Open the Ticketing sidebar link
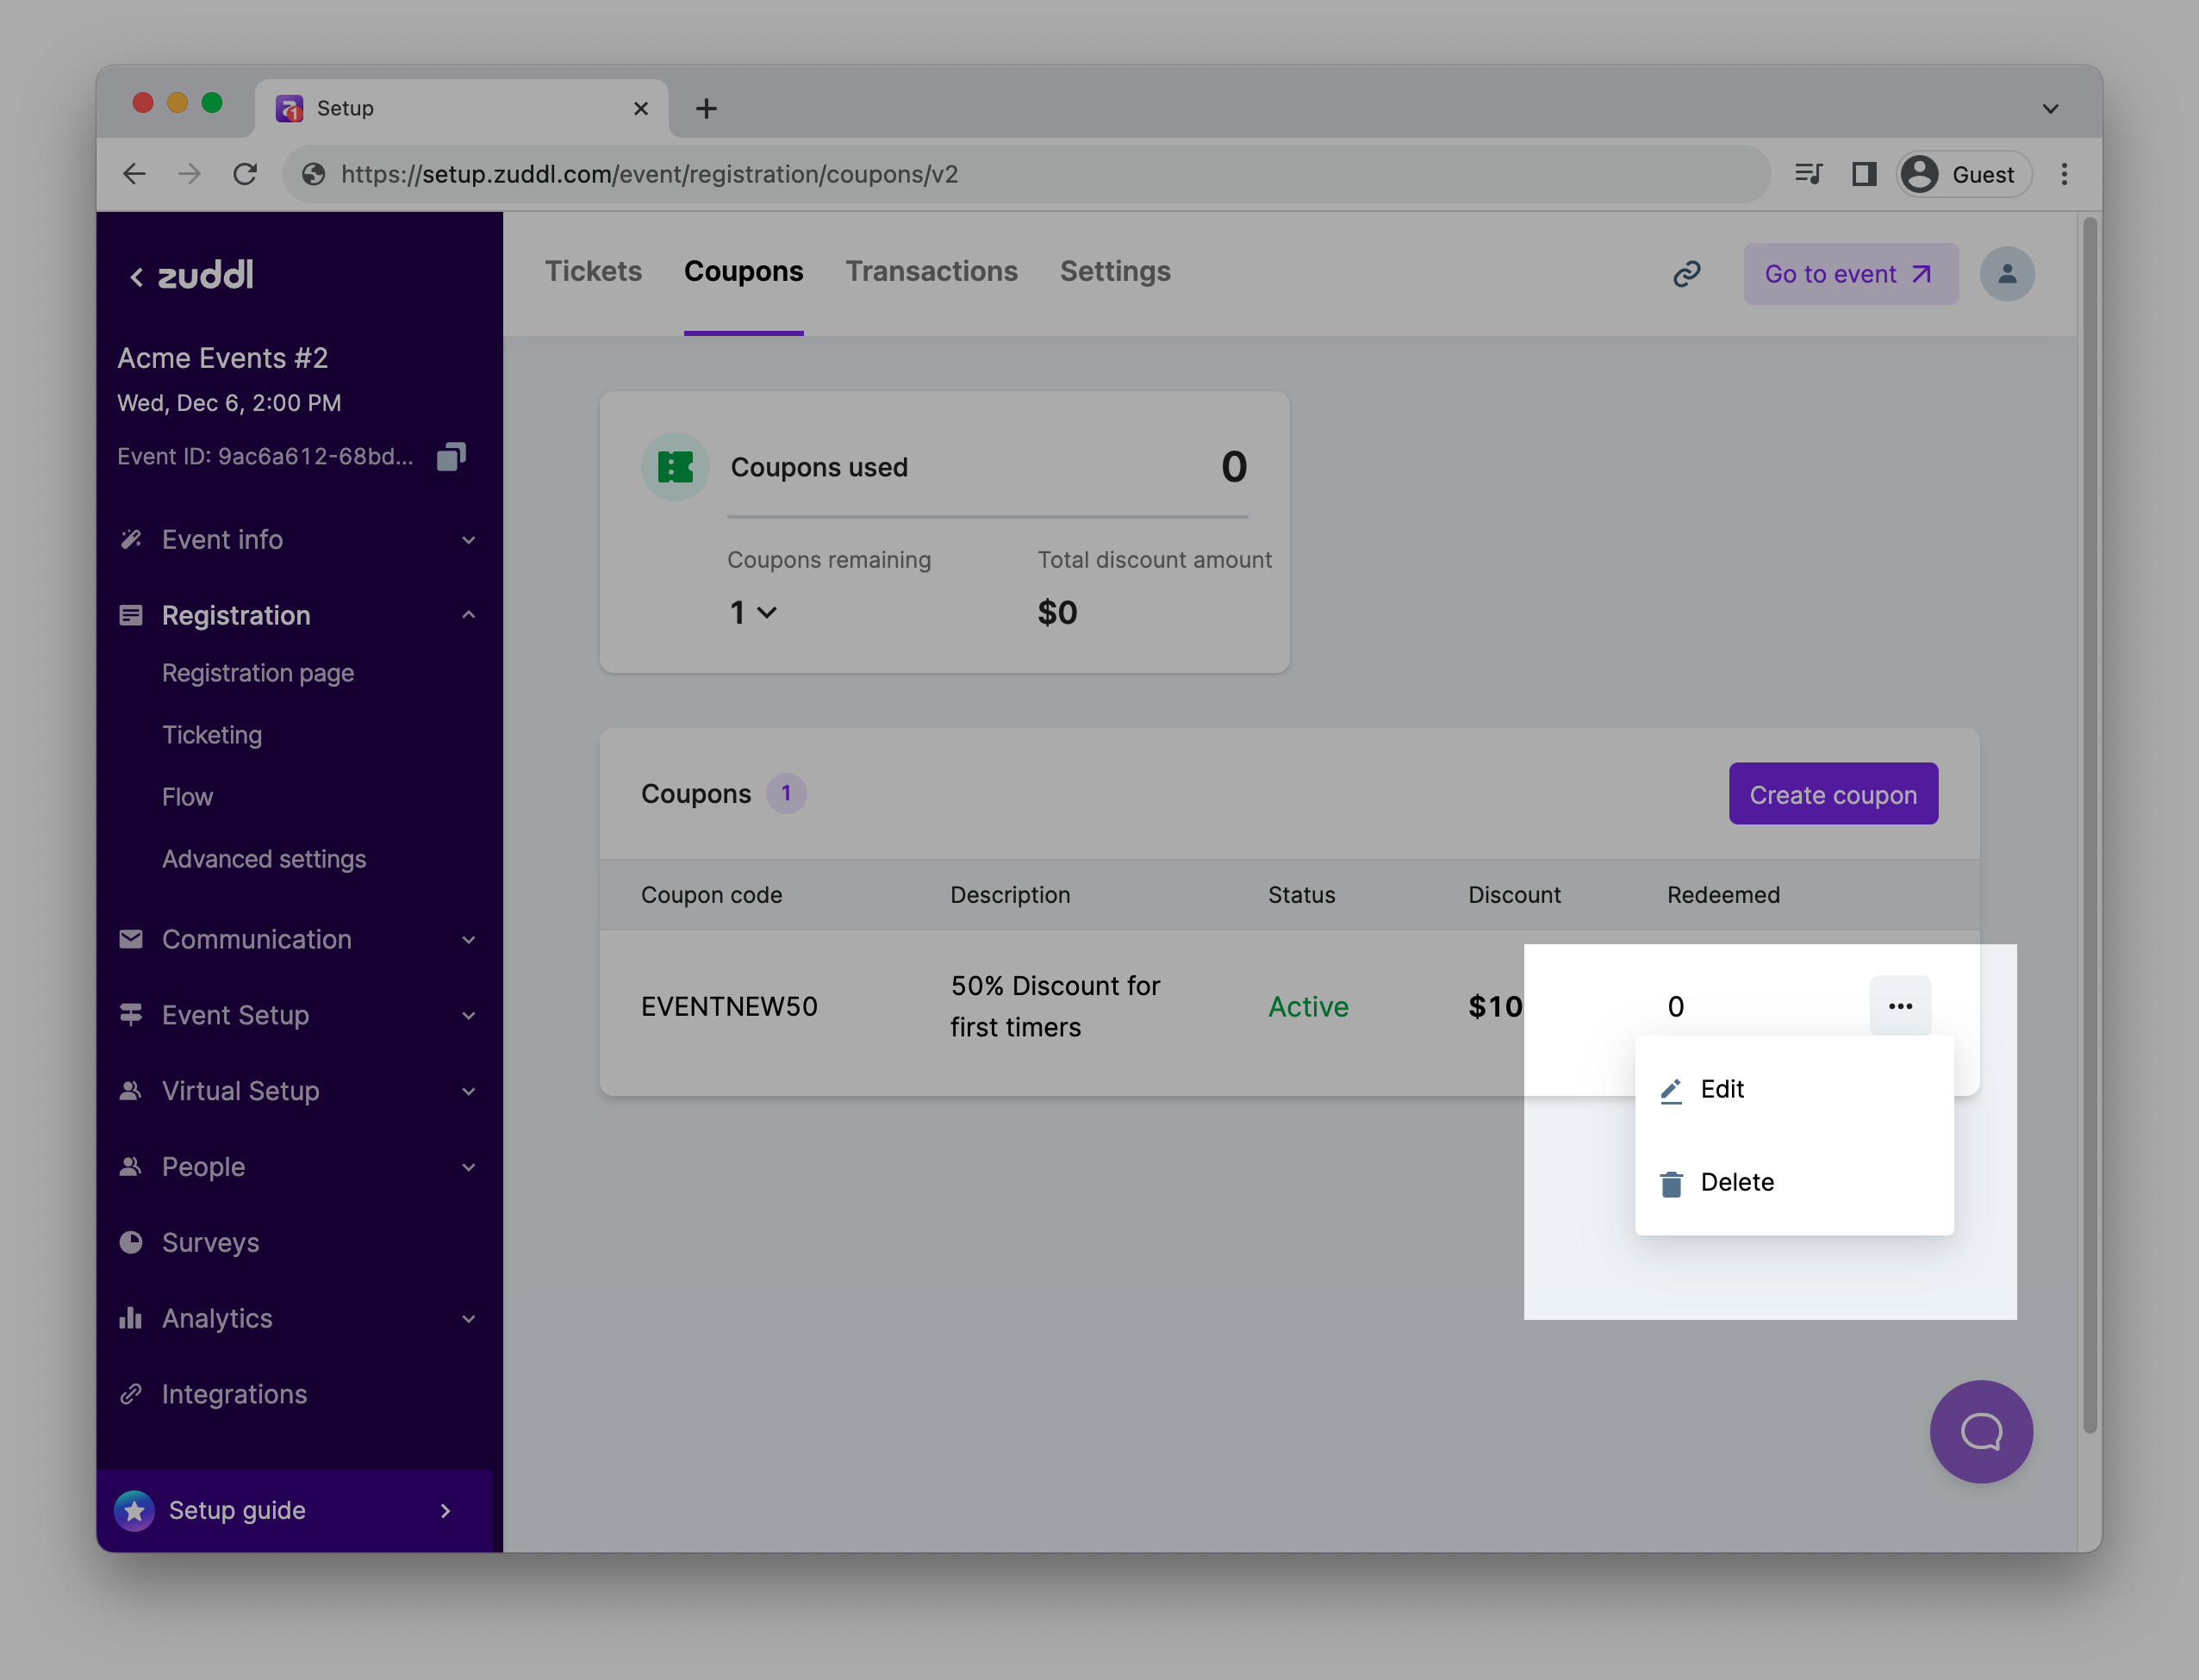 pyautogui.click(x=212, y=735)
